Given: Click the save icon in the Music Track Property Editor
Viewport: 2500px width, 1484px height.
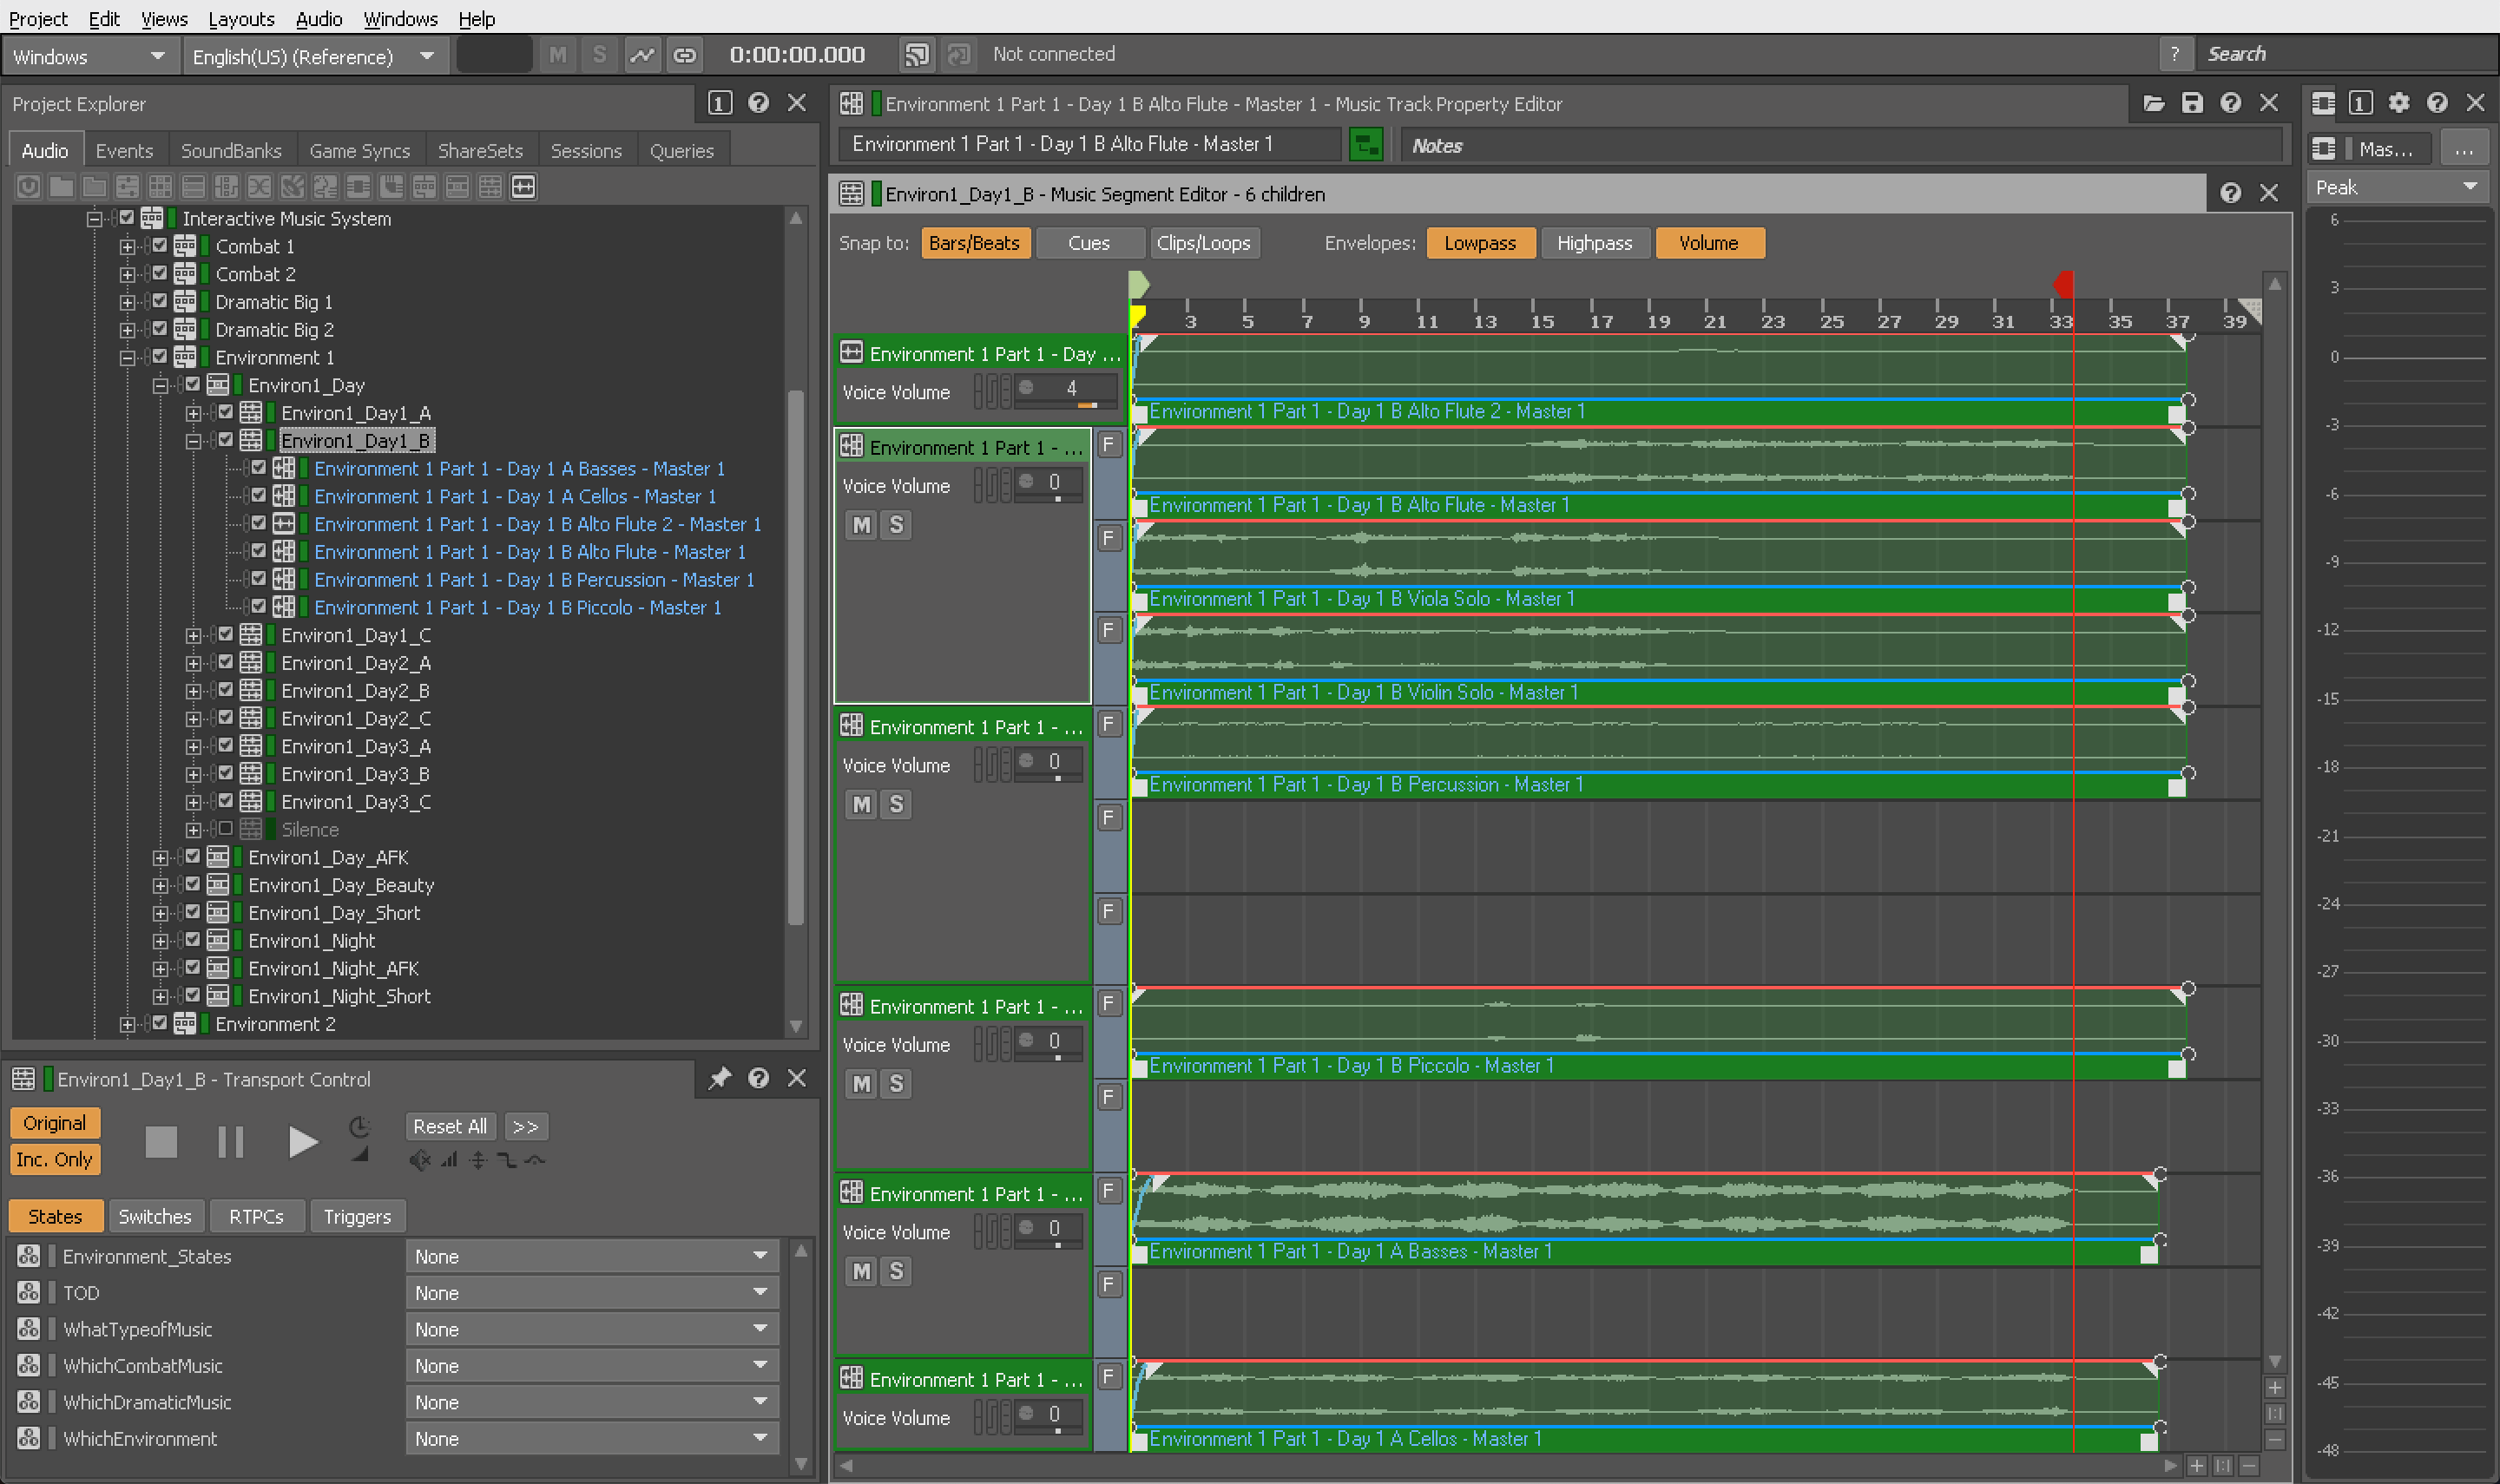Looking at the screenshot, I should click(2192, 103).
